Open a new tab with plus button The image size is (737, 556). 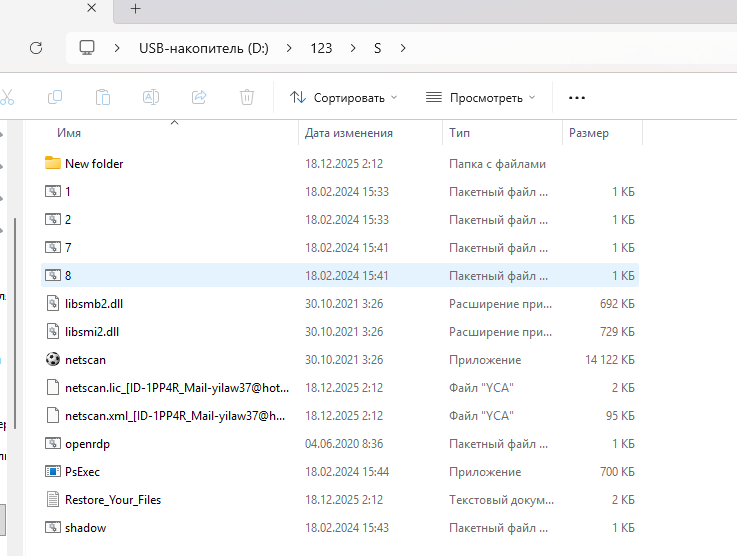click(x=136, y=9)
